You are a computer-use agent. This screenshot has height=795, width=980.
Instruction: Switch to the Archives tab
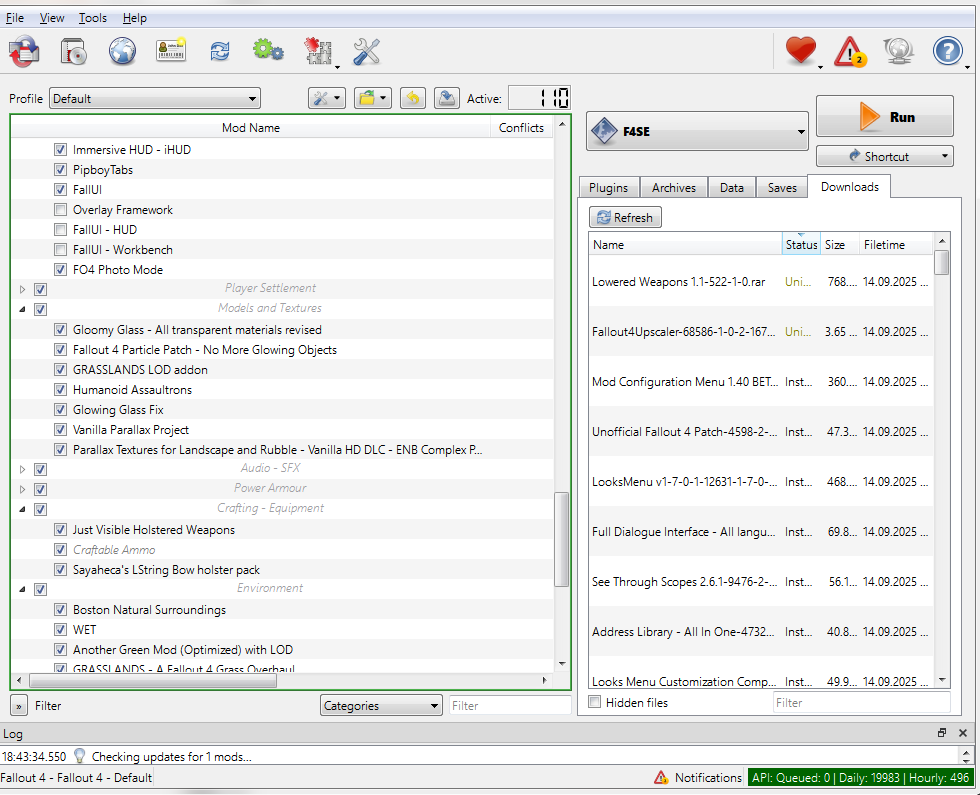coord(674,188)
